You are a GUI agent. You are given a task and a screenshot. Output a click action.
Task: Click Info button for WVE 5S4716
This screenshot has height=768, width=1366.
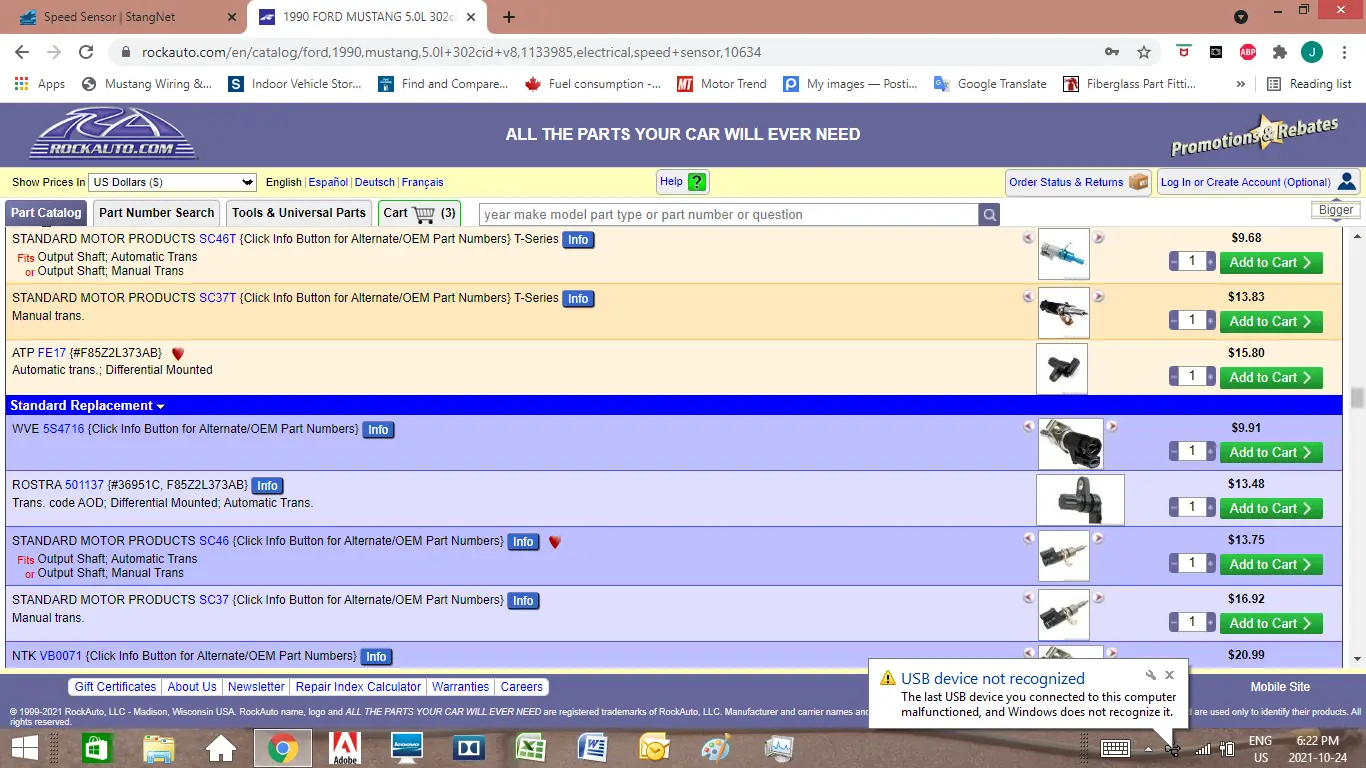[x=378, y=430]
